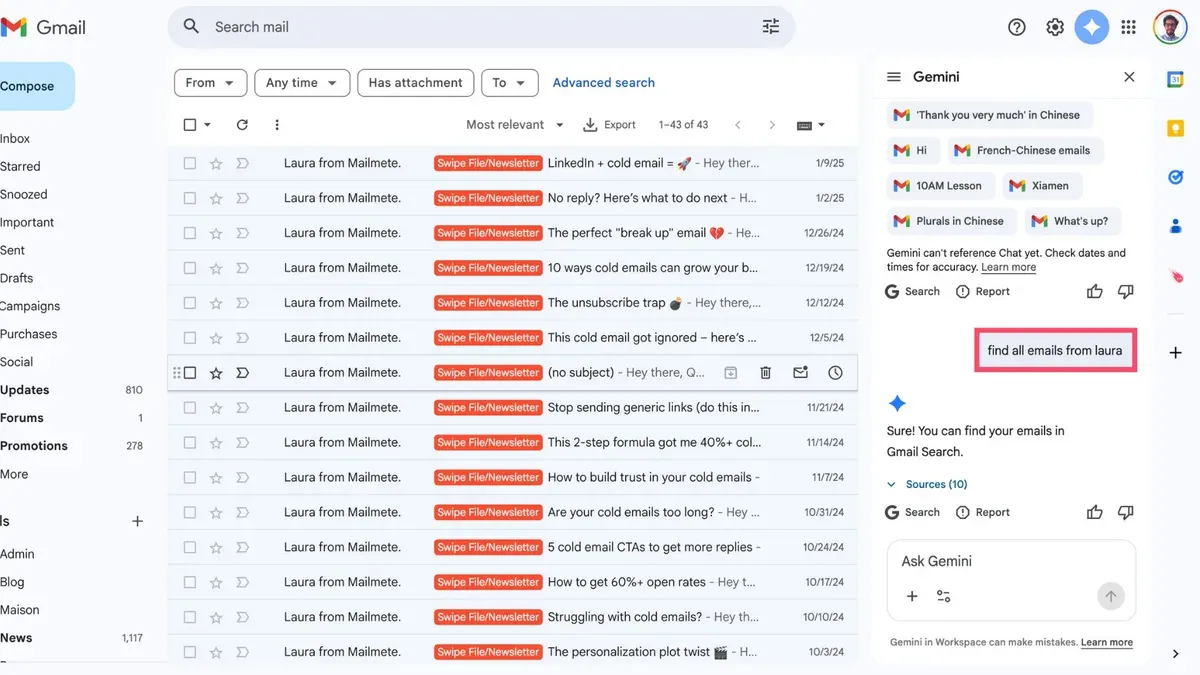This screenshot has height=675, width=1200.
Task: Click Get add-ons plus icon
Action: coord(1176,353)
